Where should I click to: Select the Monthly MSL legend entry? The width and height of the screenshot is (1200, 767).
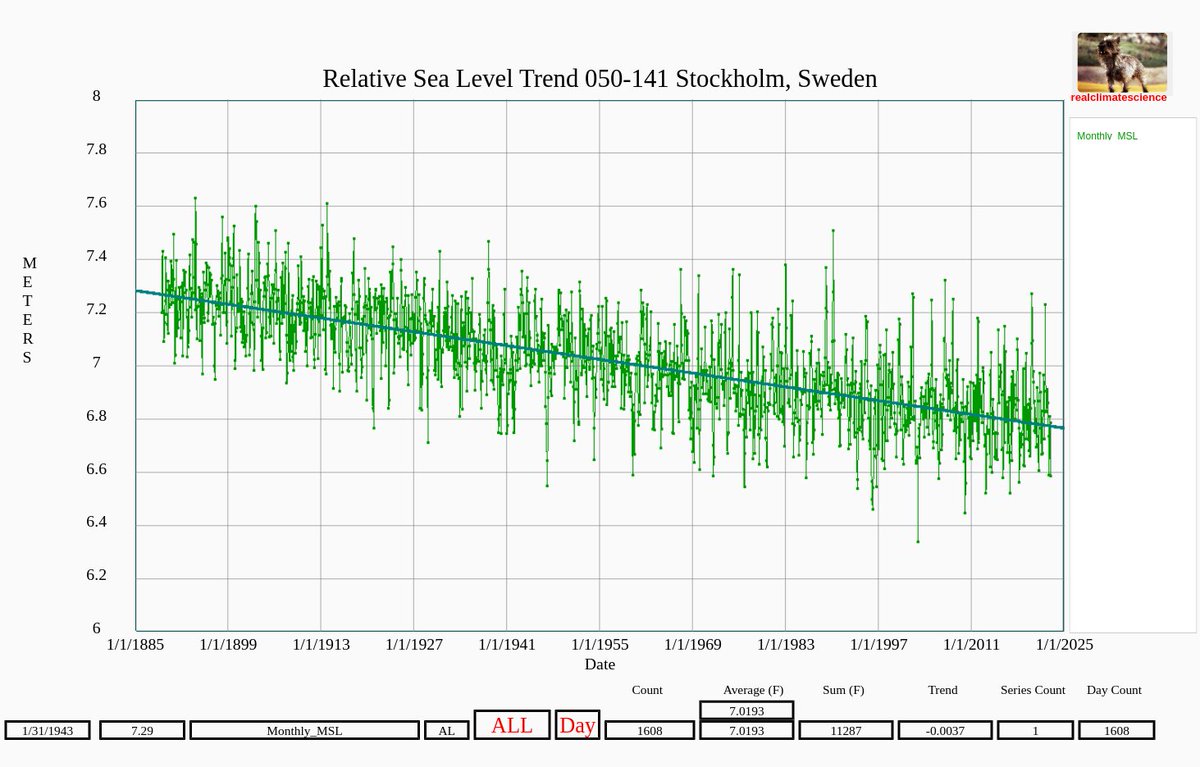coord(1106,135)
